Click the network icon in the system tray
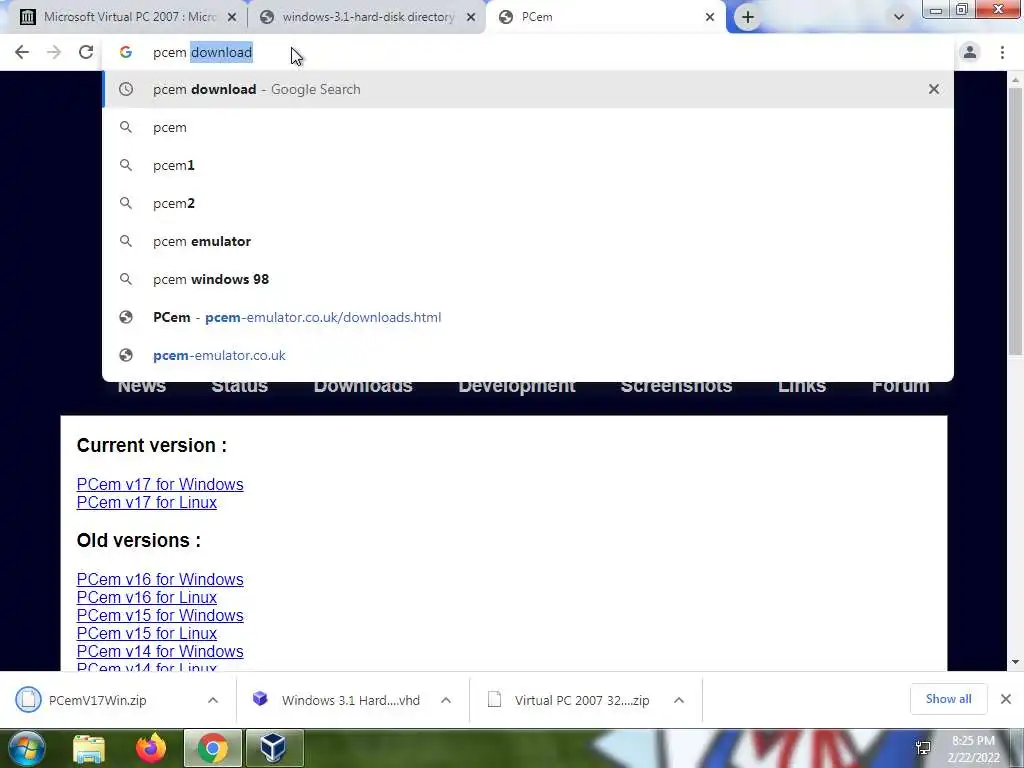 click(x=923, y=748)
